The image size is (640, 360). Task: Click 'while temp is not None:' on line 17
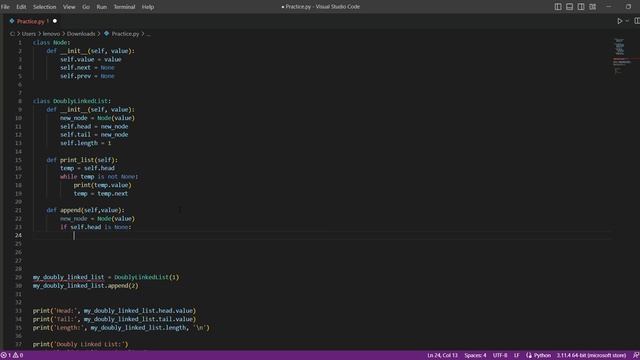[99, 177]
